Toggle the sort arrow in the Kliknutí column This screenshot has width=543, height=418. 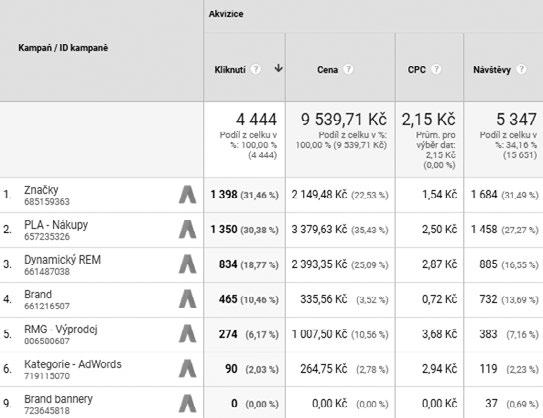278,68
